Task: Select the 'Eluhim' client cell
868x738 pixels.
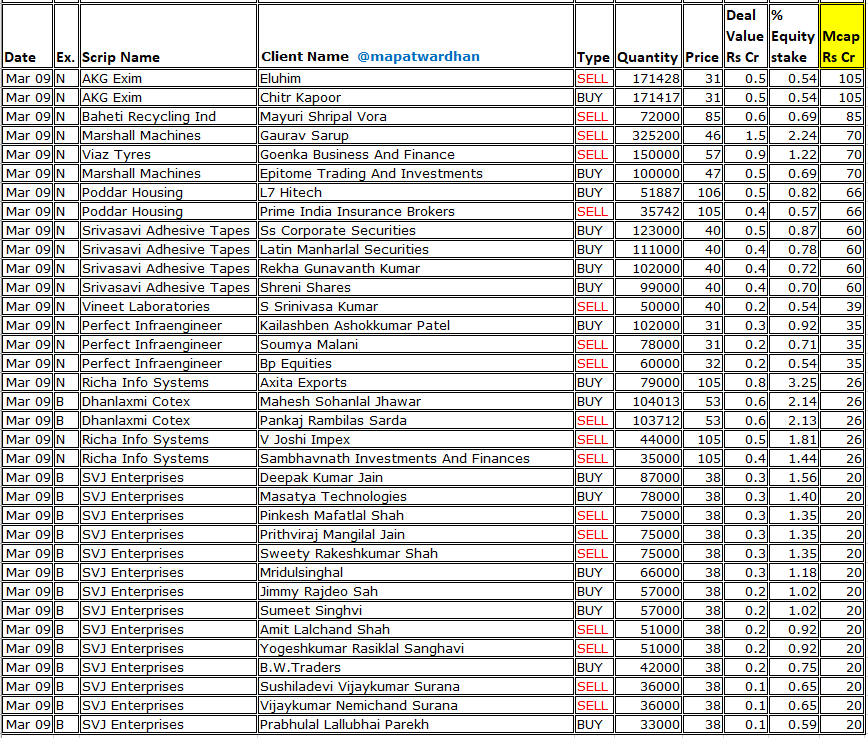Action: point(416,79)
